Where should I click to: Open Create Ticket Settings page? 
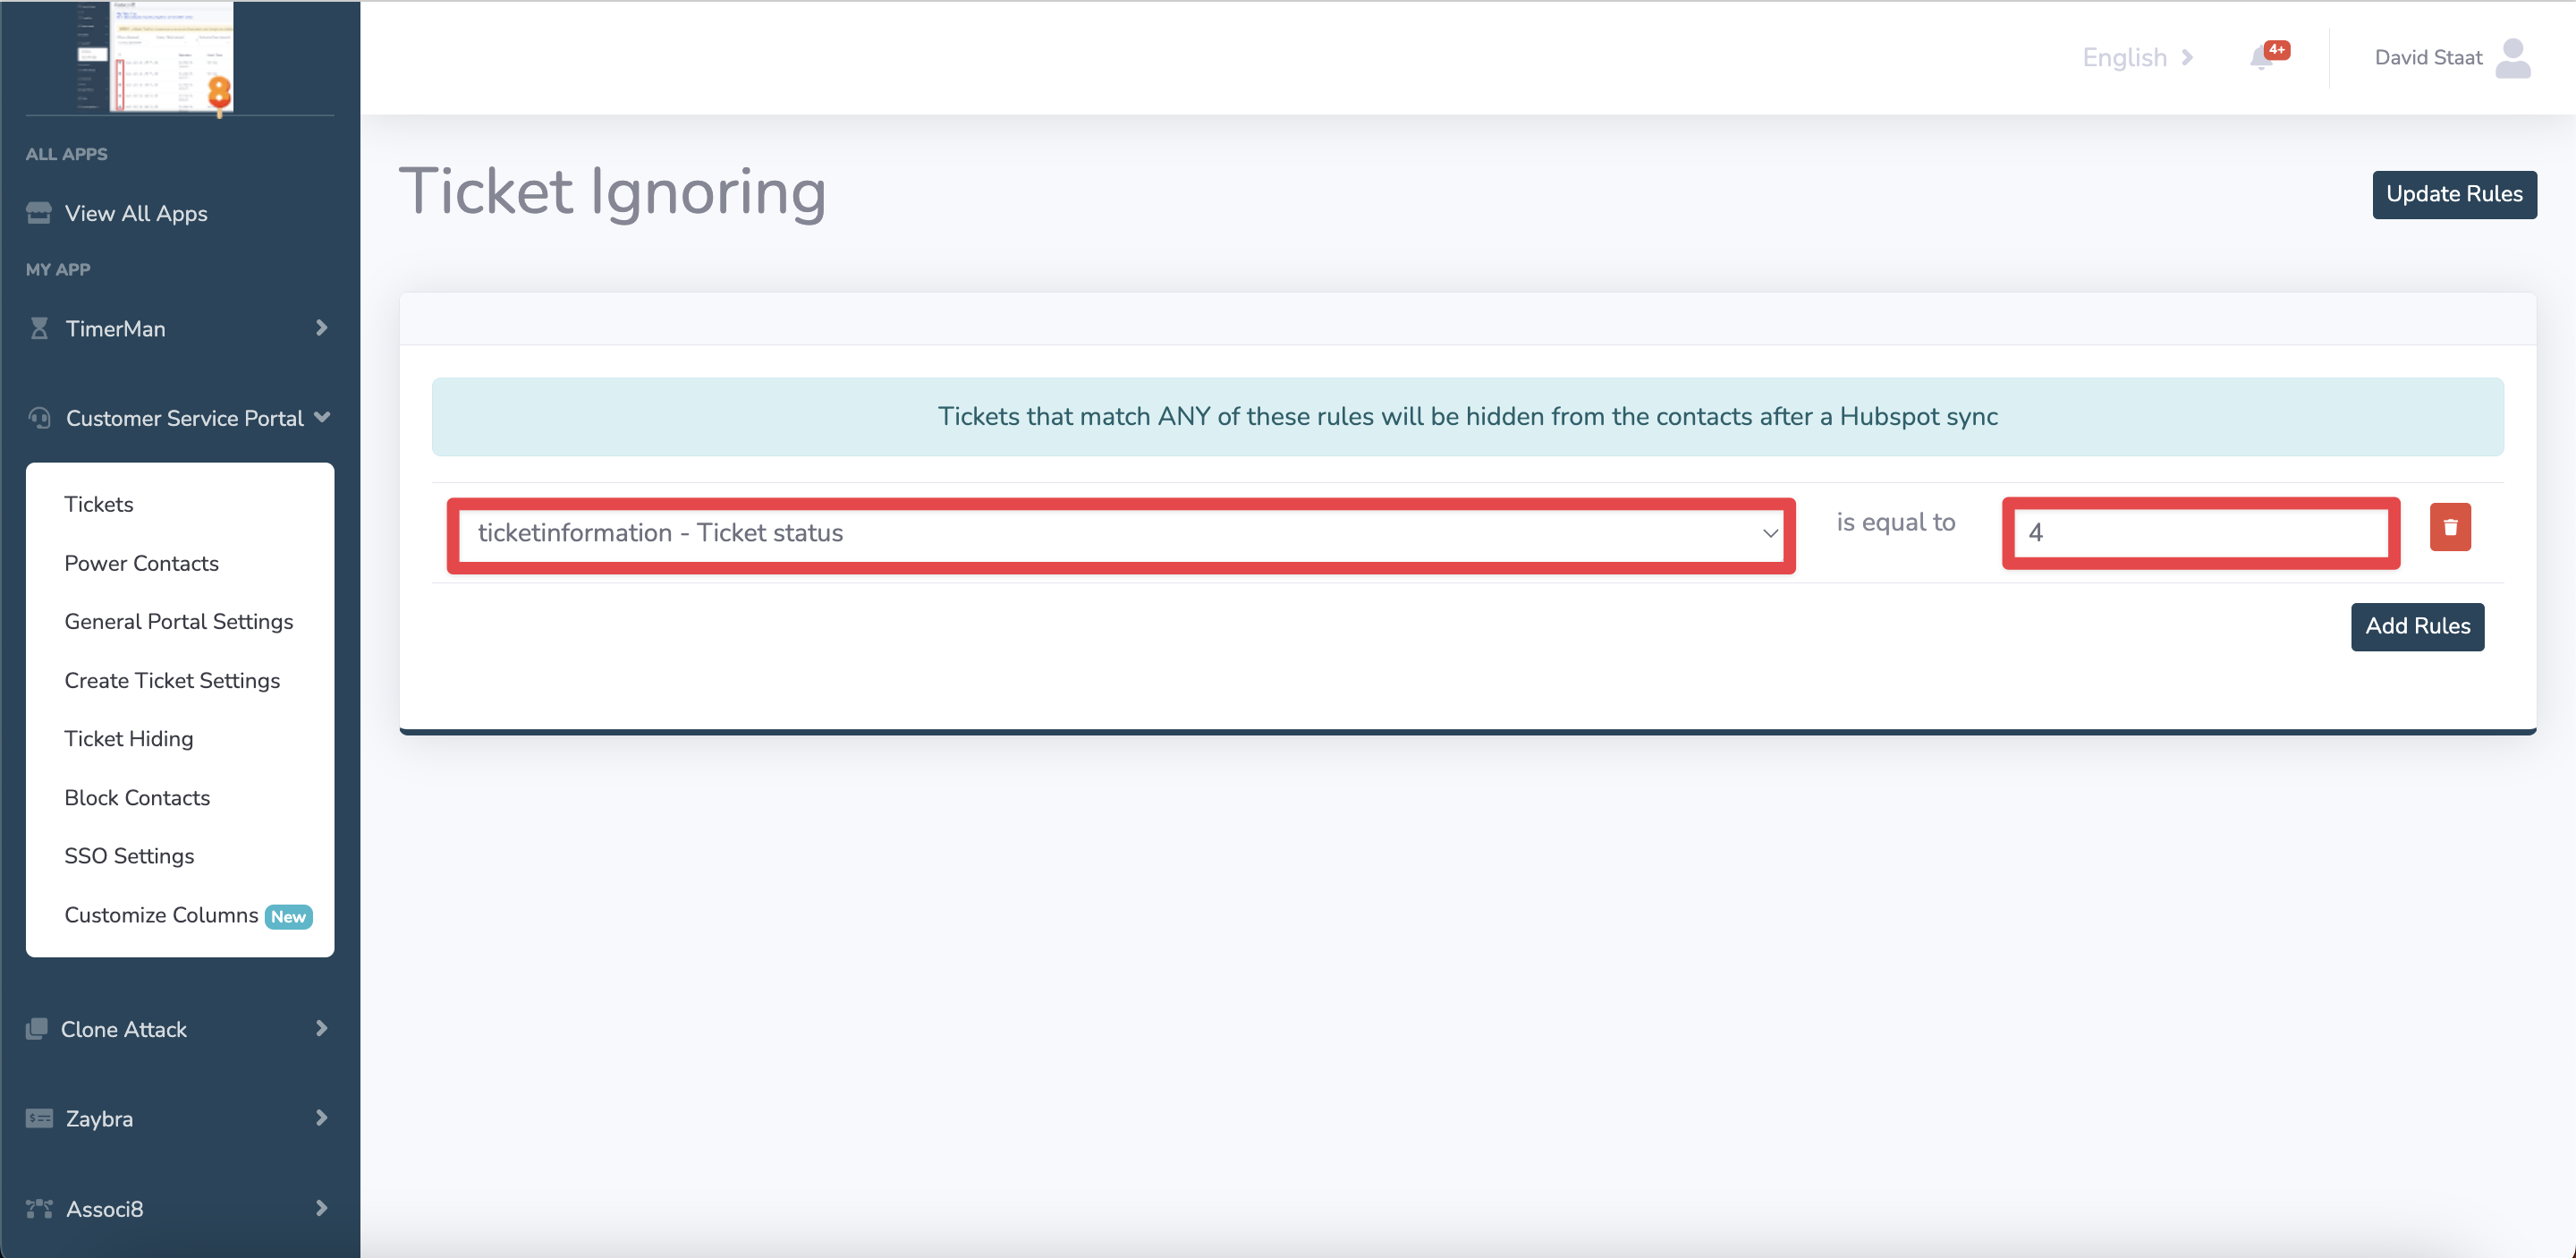point(173,679)
